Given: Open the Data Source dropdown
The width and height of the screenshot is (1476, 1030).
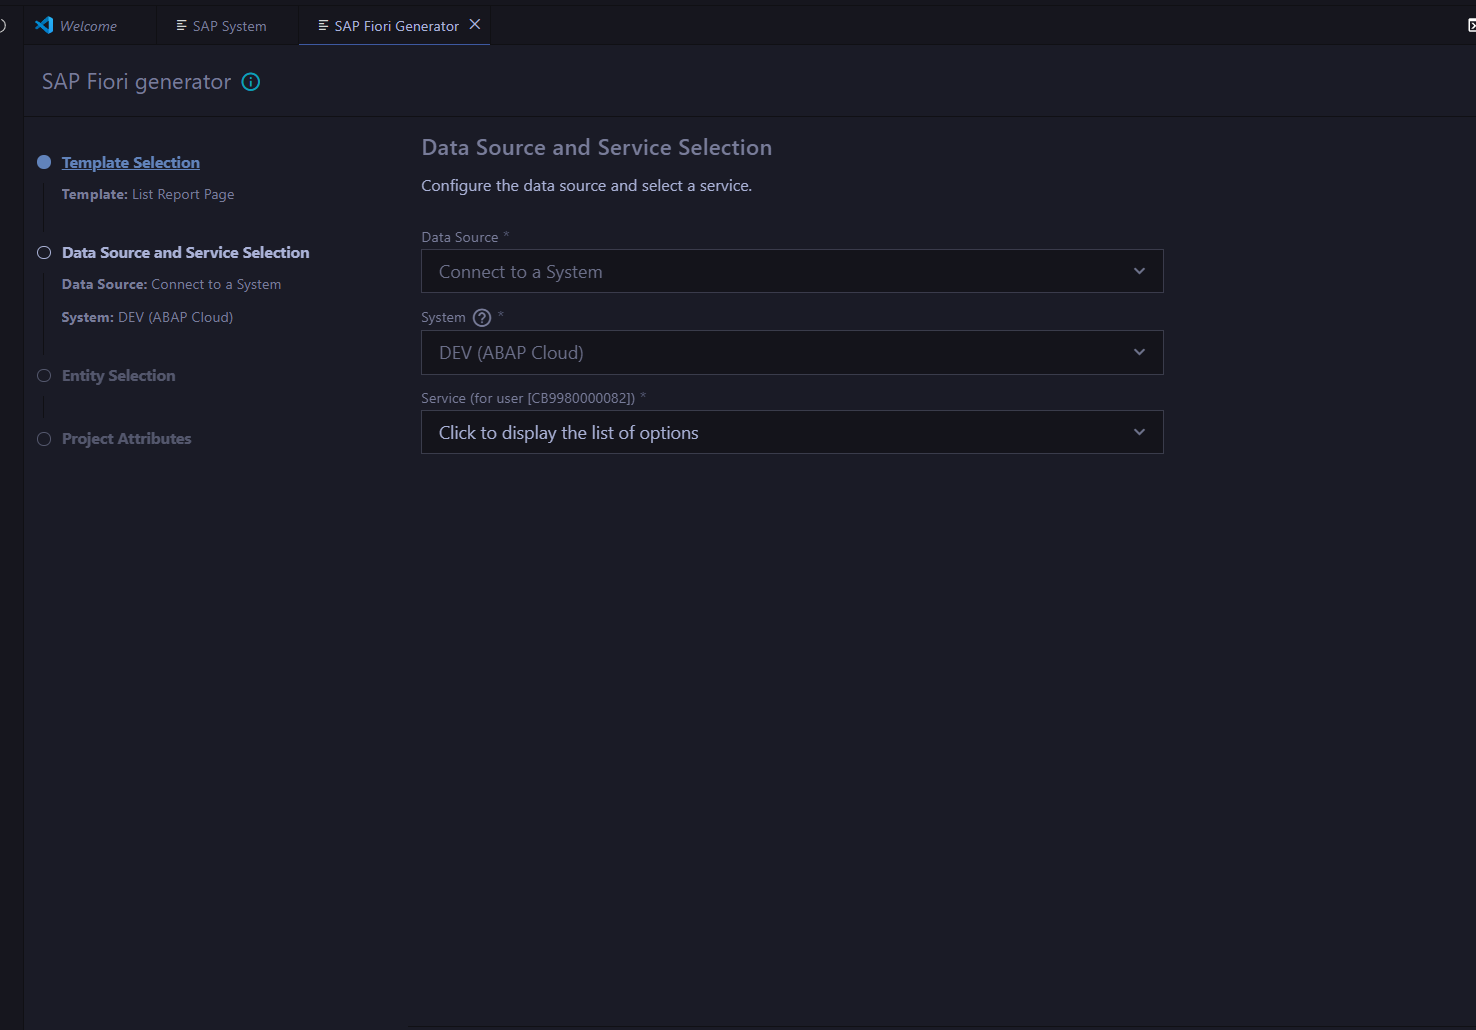Looking at the screenshot, I should pos(792,271).
